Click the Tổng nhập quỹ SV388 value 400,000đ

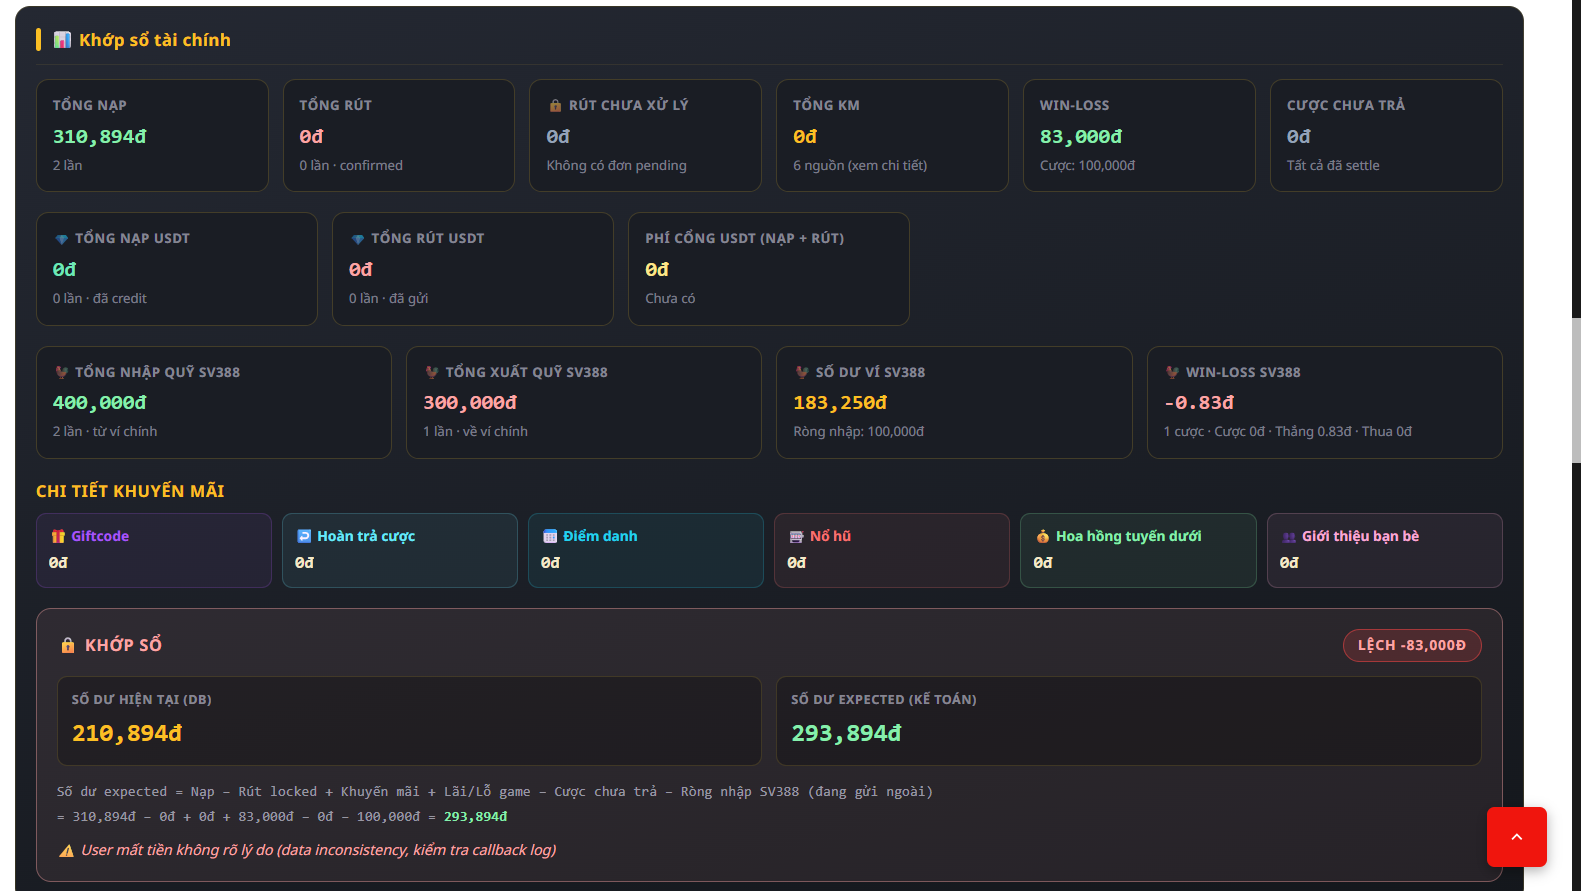[100, 403]
